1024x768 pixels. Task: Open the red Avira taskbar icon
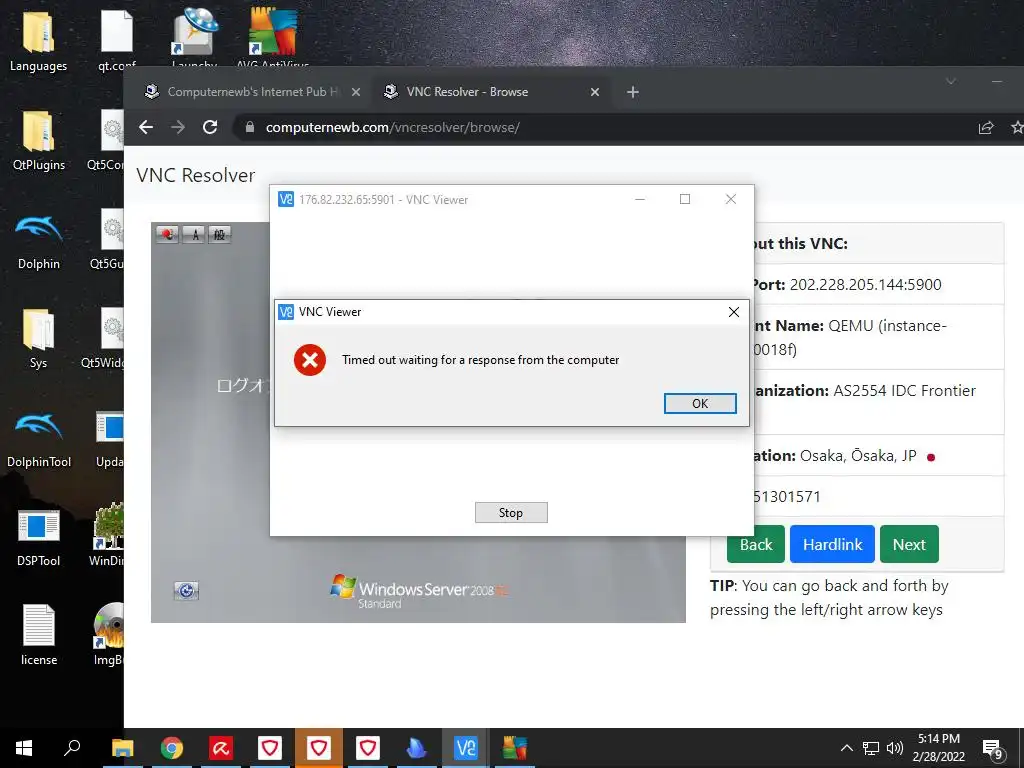pos(221,748)
